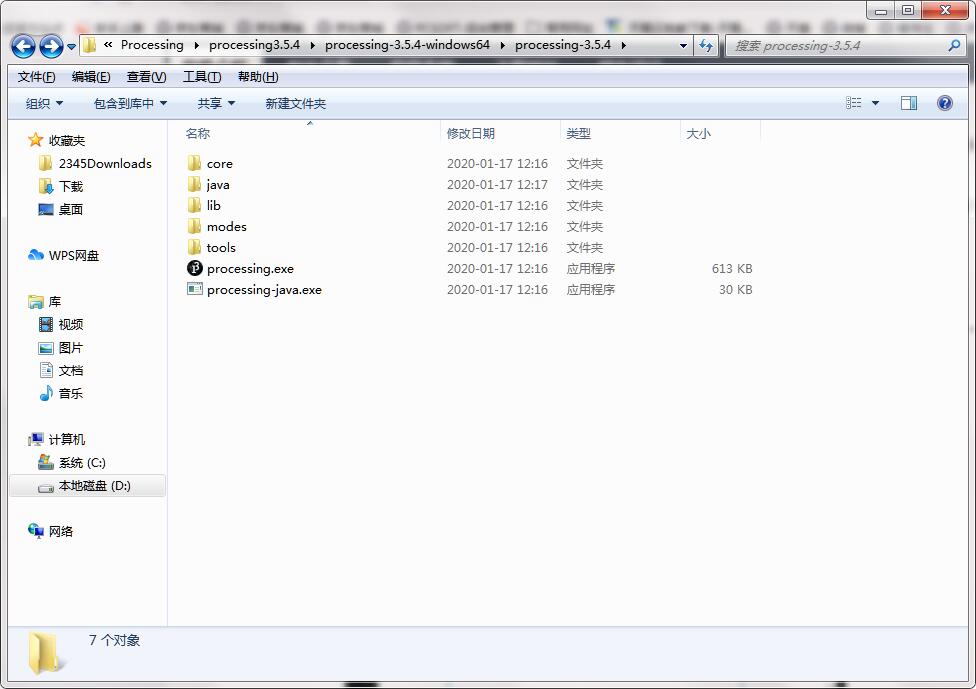Click the 库 libraries icon

(x=35, y=301)
